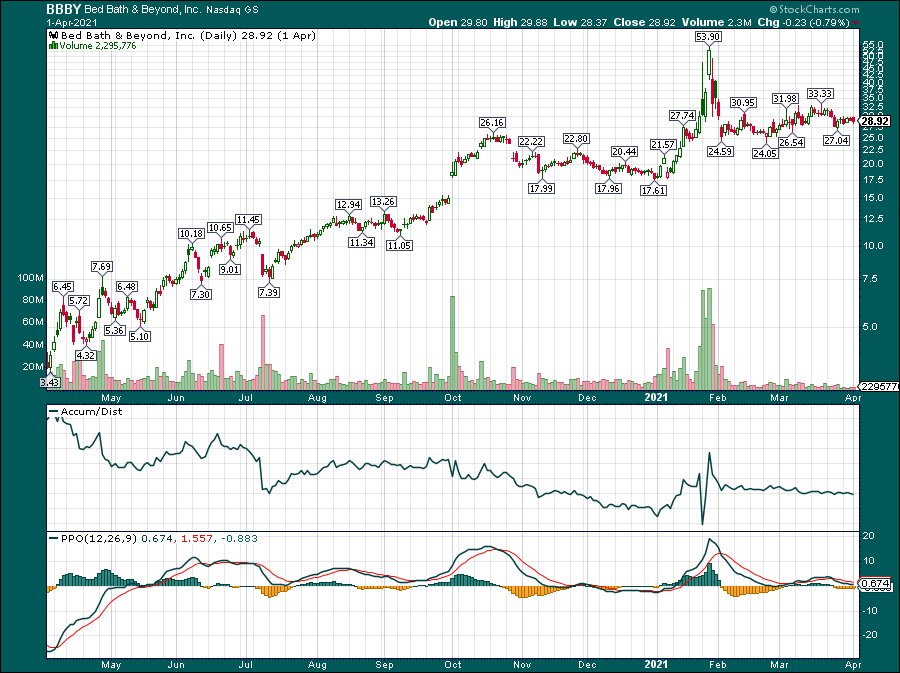Click the 3.43 starting price label
This screenshot has width=900, height=673.
50,383
